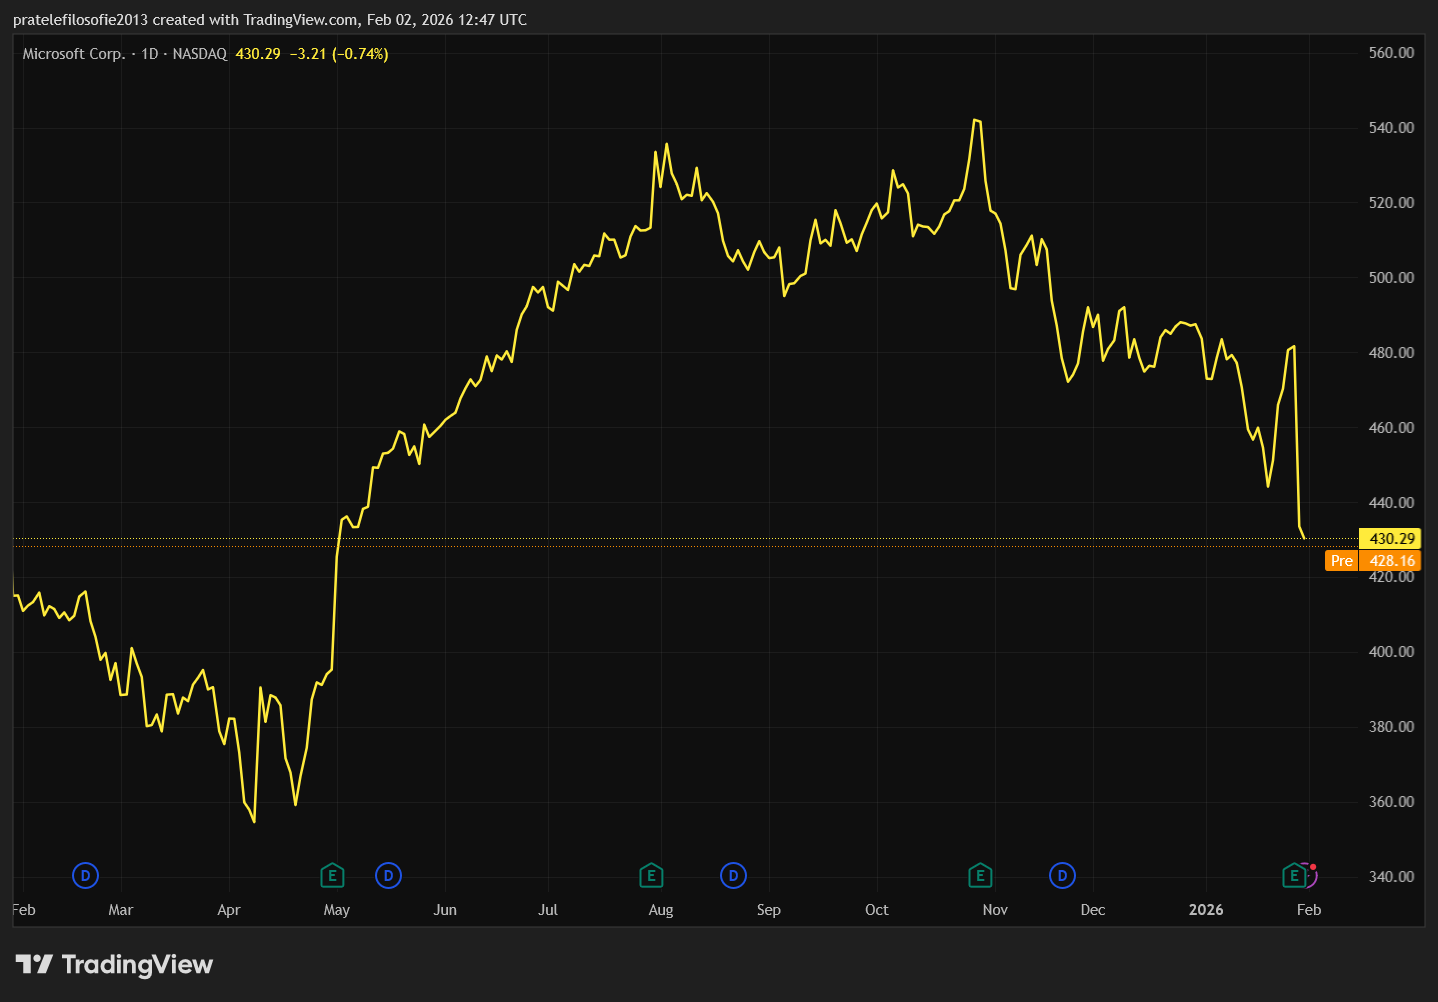Screen dimensions: 1438x1002
Task: Click the Feb label right of 2026
Action: 1309,910
